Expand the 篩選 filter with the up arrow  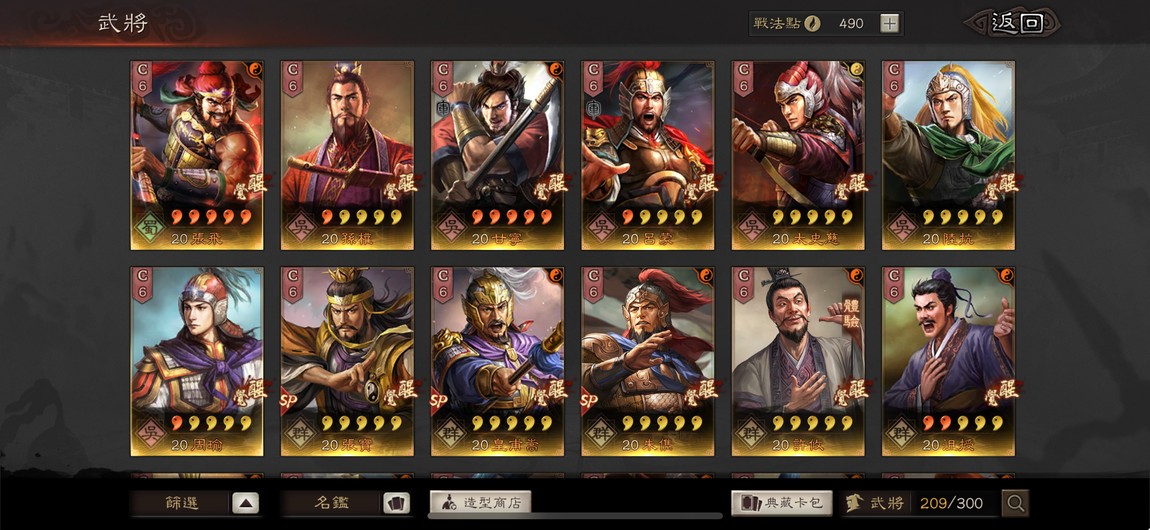pyautogui.click(x=246, y=503)
